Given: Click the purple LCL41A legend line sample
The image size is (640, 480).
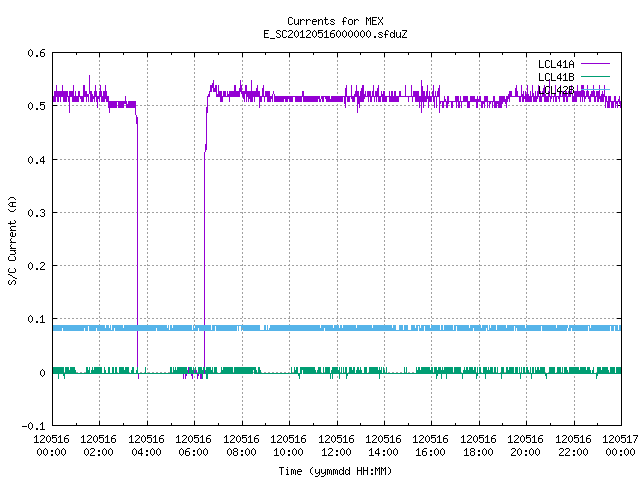Looking at the screenshot, I should pyautogui.click(x=595, y=64).
